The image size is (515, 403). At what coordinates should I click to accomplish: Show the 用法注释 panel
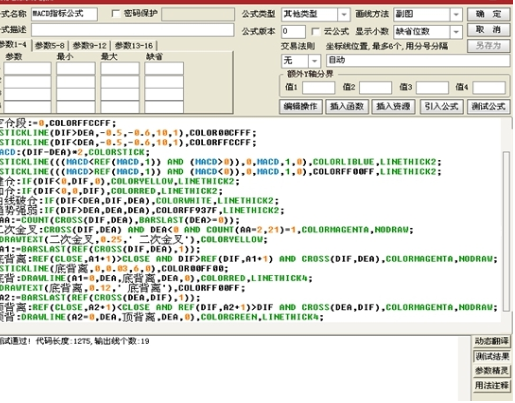[492, 385]
